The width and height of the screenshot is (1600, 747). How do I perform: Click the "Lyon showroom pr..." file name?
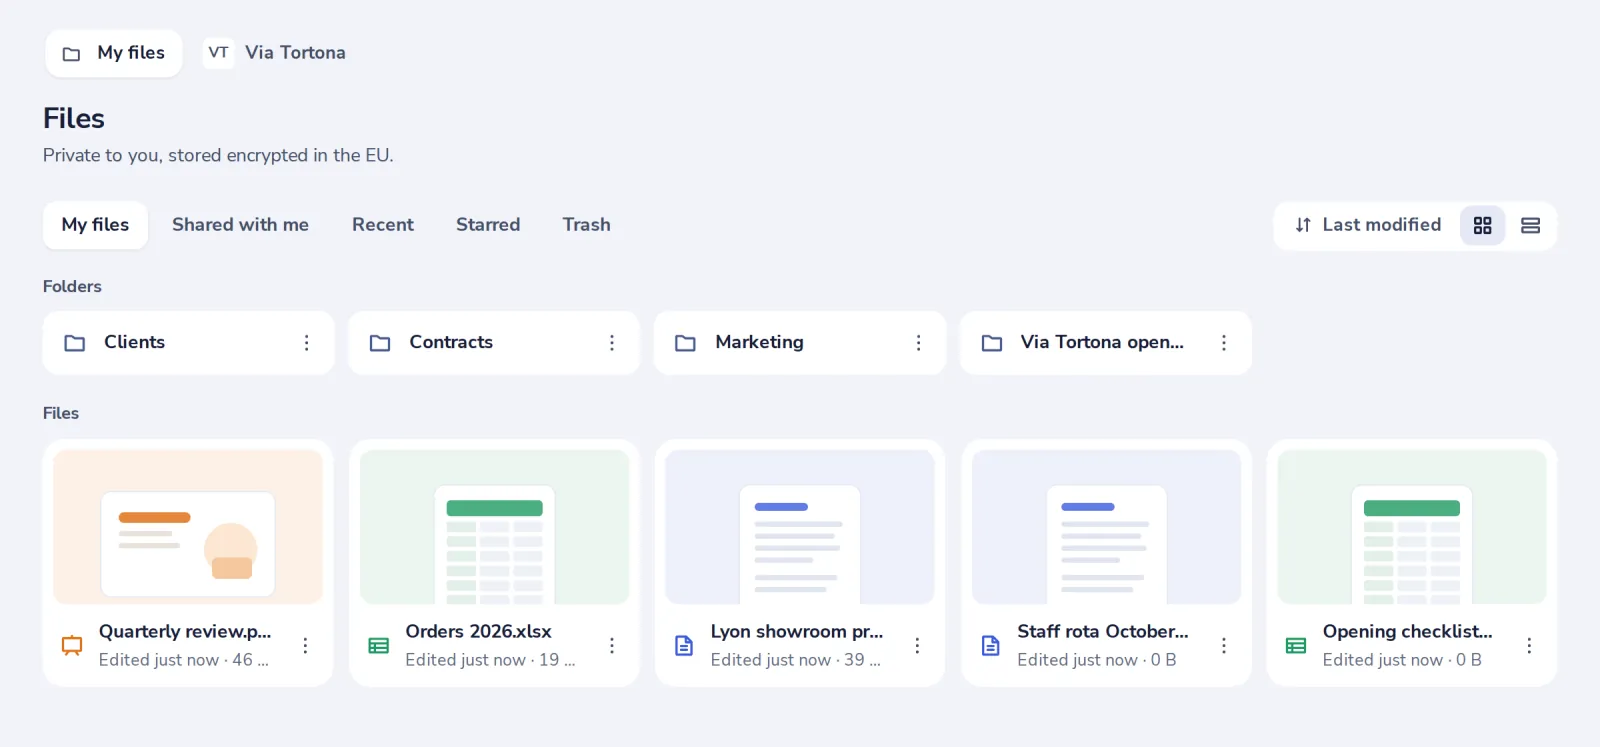click(797, 632)
